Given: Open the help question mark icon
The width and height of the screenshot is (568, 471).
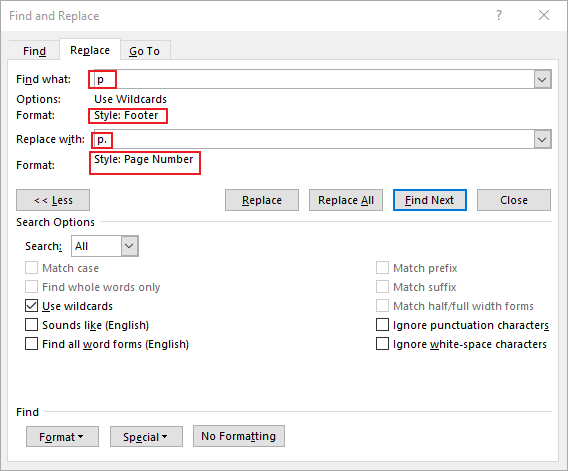Looking at the screenshot, I should (x=499, y=15).
